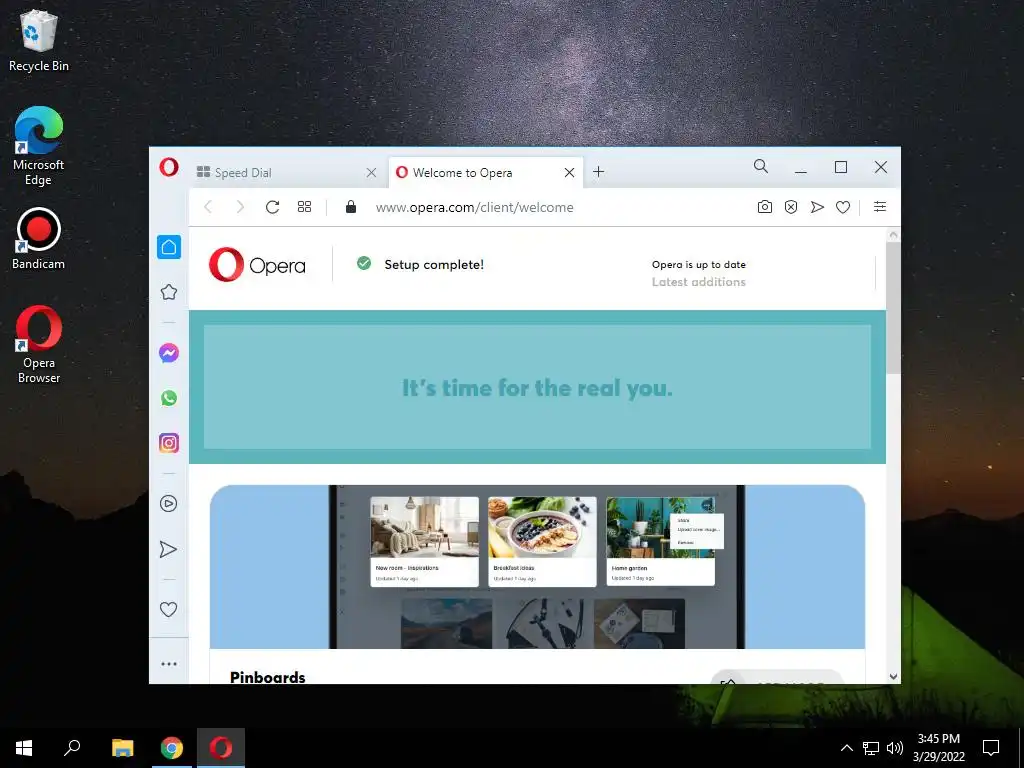Select the Recycle Bin desktop icon
The image size is (1024, 768).
tap(39, 40)
